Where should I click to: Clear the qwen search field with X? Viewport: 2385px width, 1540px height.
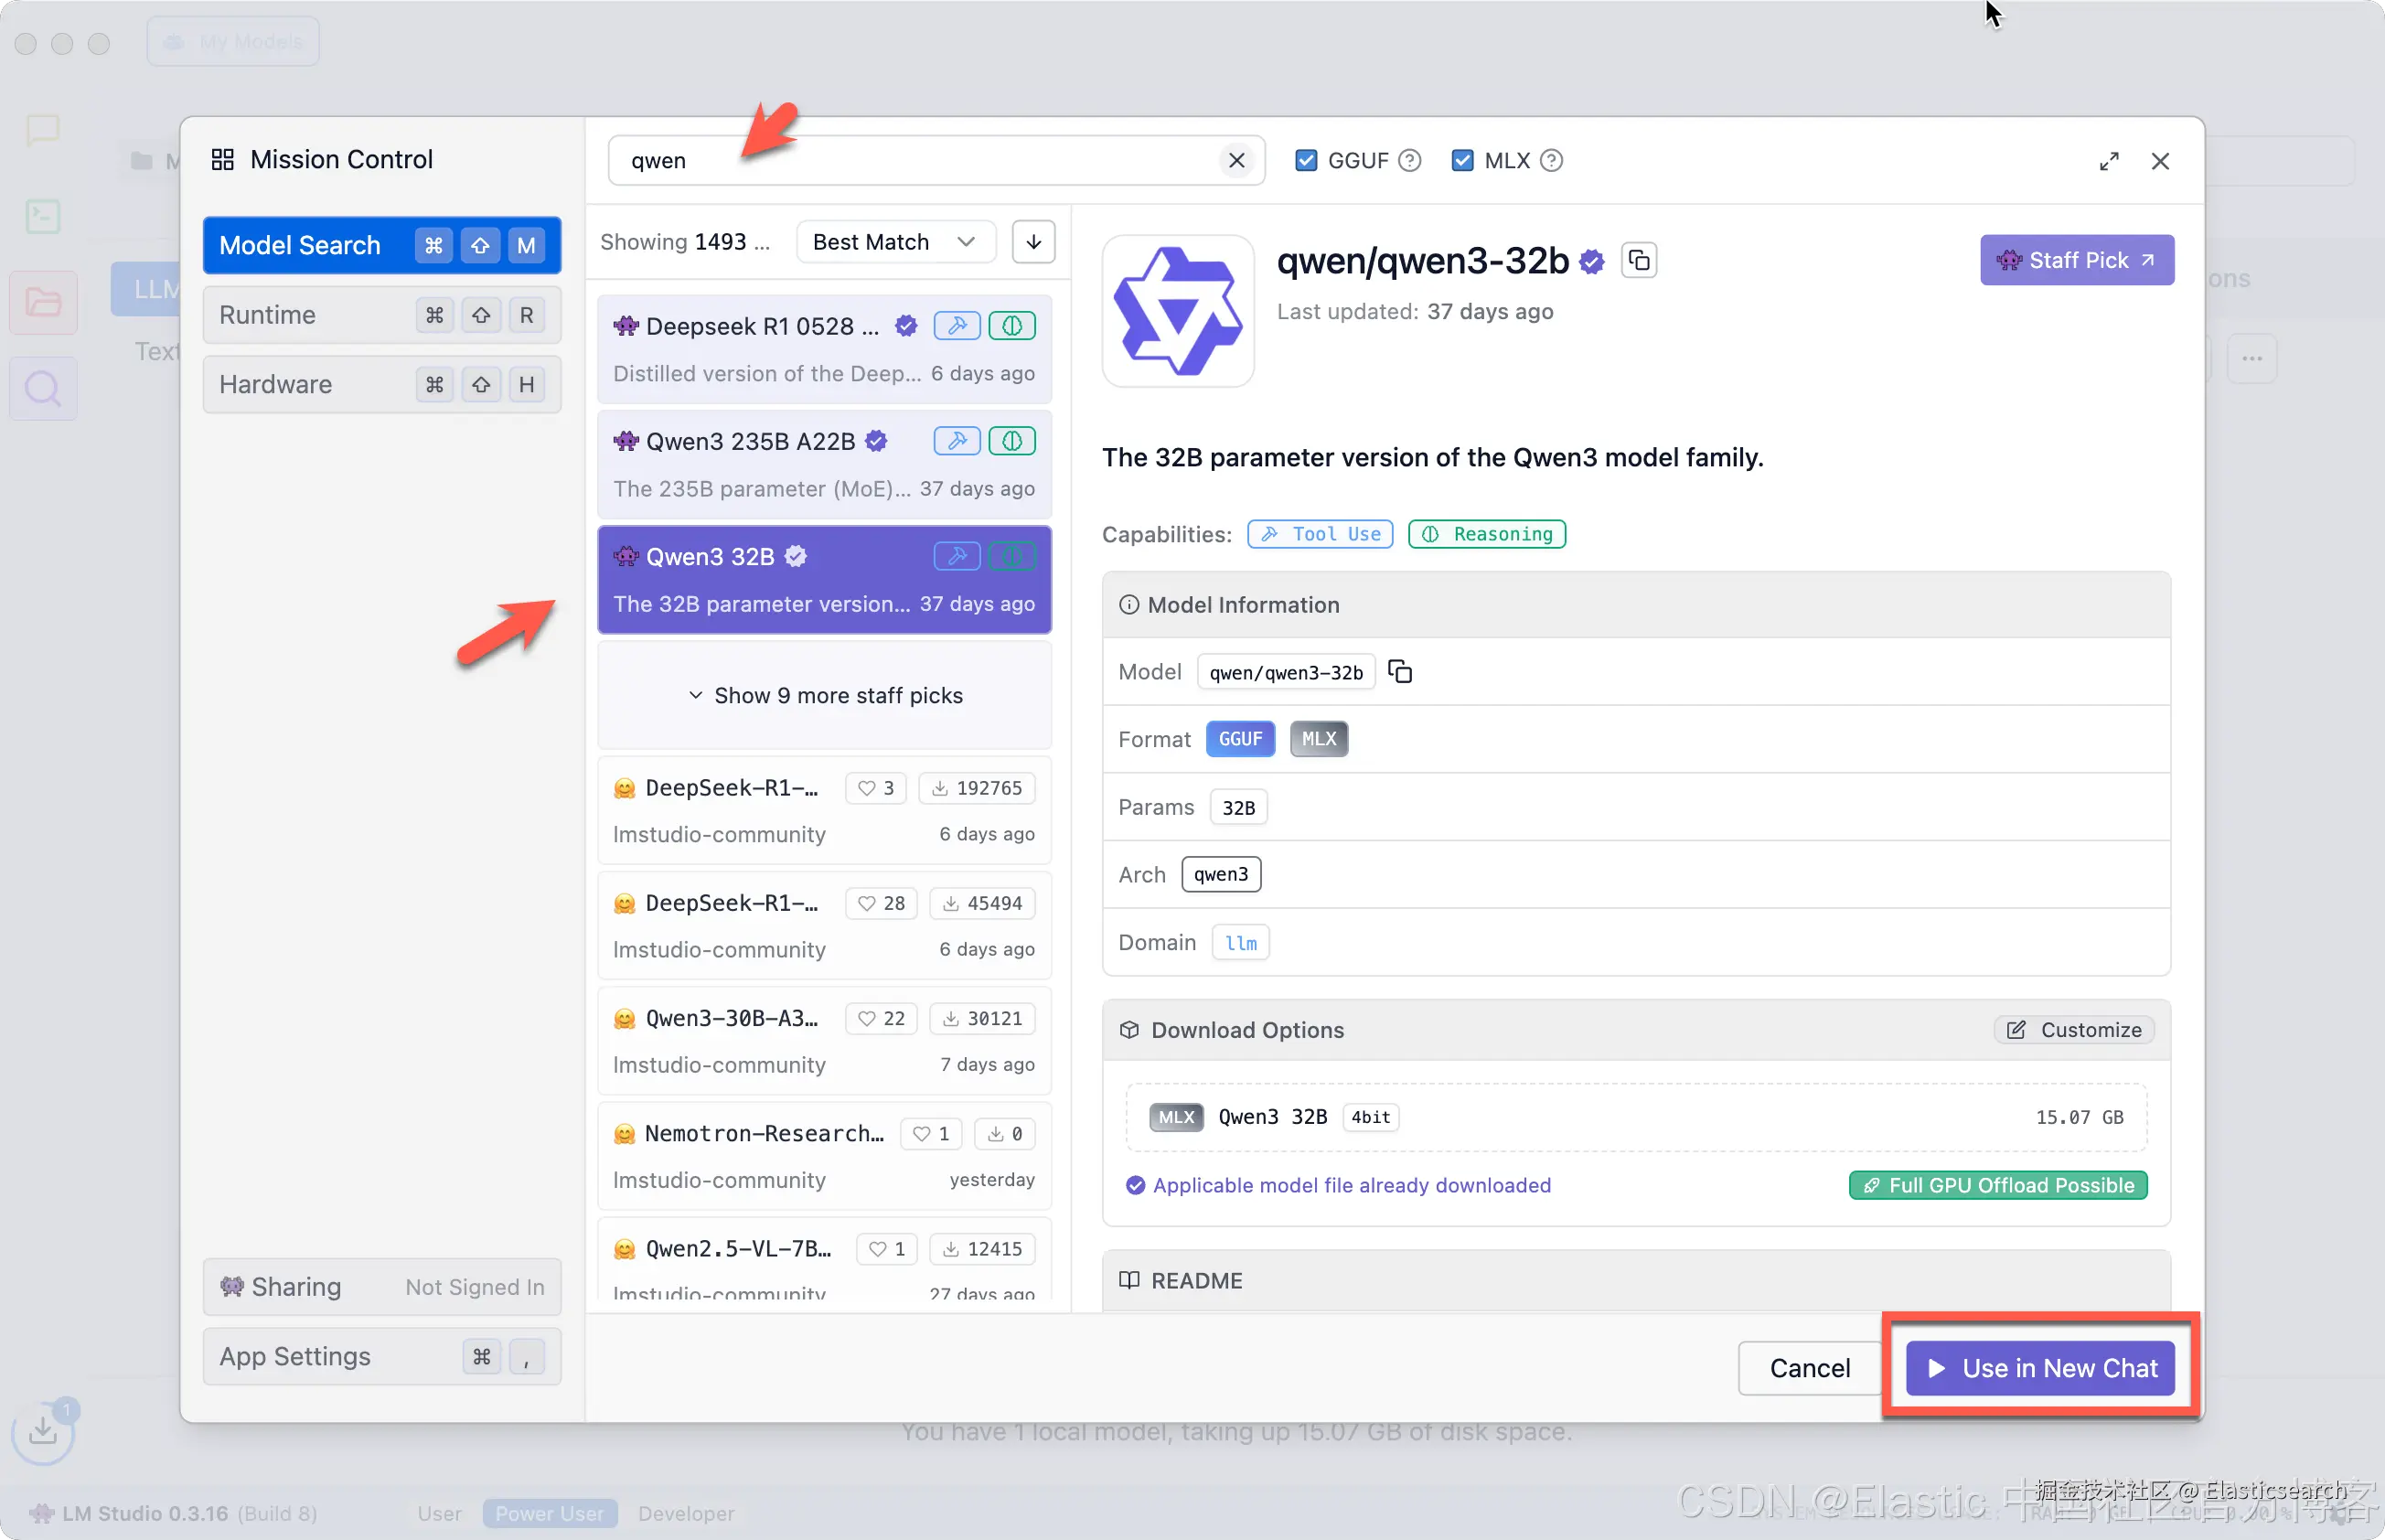tap(1236, 160)
